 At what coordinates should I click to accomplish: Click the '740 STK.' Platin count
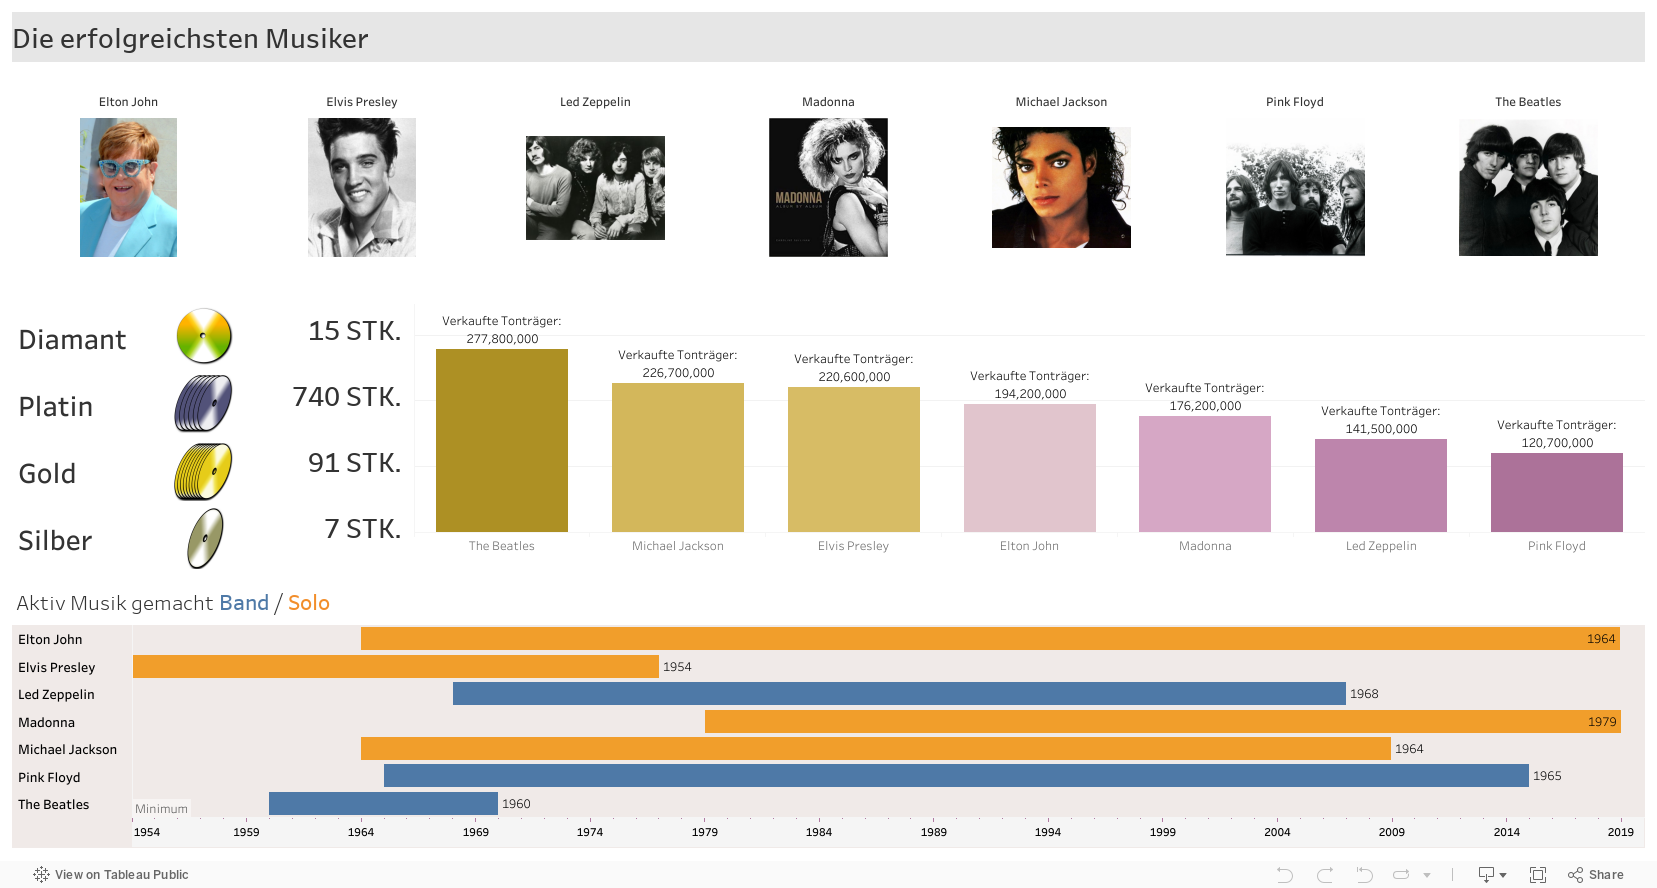pos(346,397)
